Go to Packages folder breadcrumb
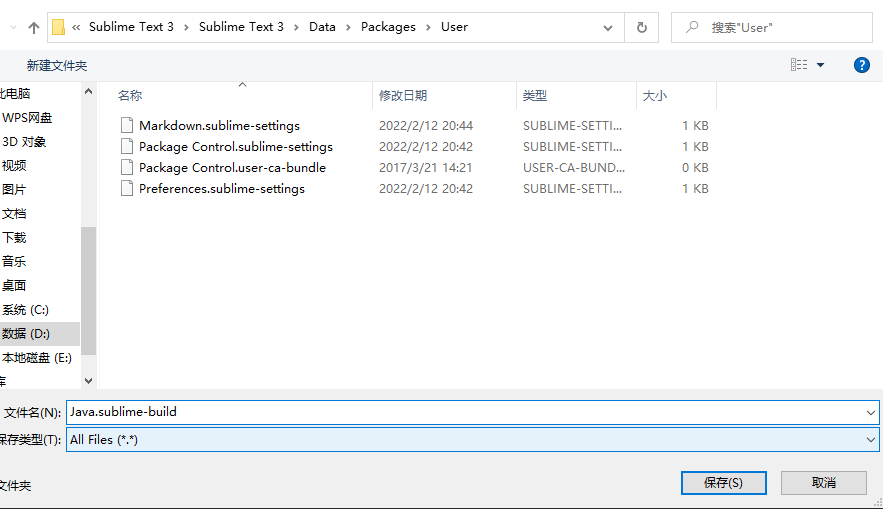Screen dimensions: 883x509 (x=388, y=27)
